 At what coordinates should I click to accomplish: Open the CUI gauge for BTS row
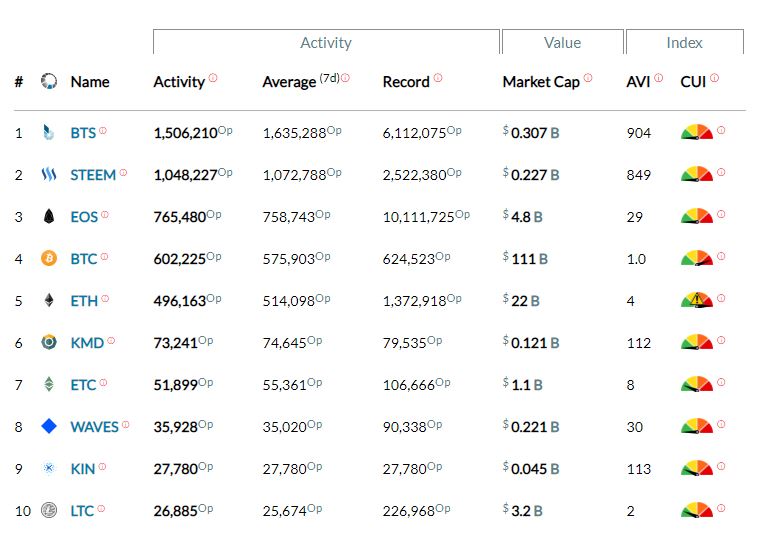point(697,132)
